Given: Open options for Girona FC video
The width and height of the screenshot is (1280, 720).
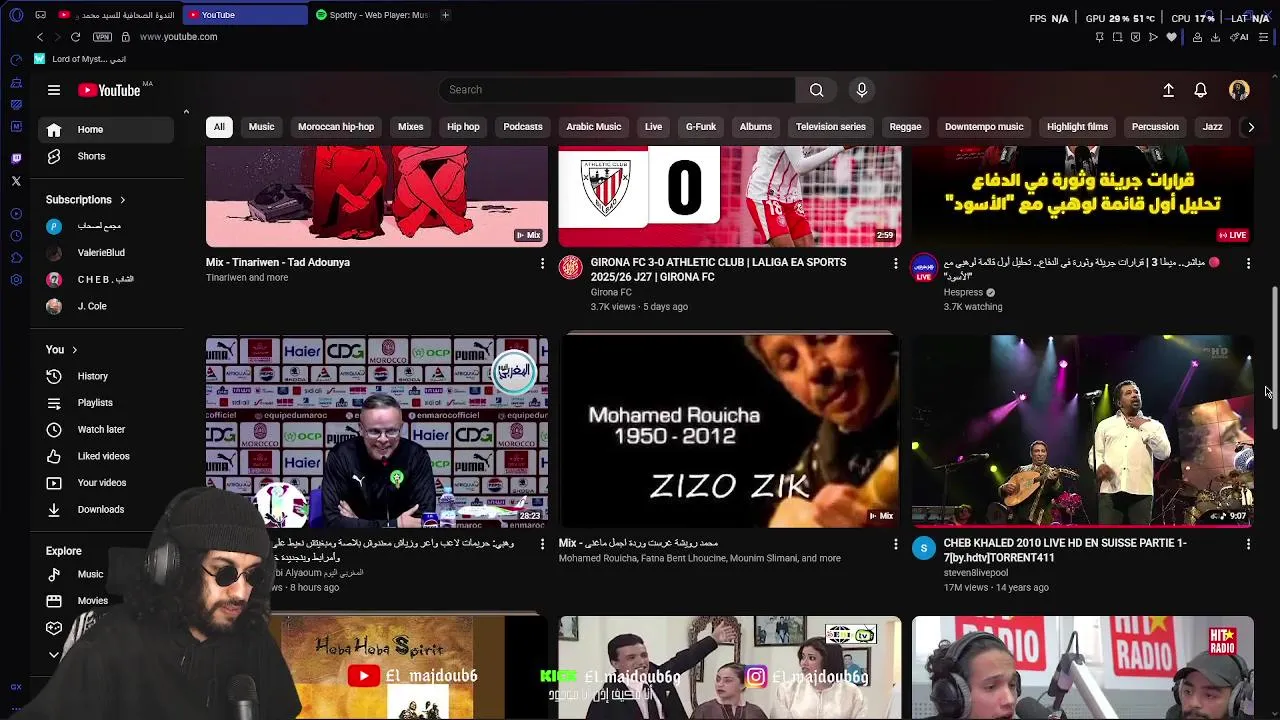Looking at the screenshot, I should [896, 263].
